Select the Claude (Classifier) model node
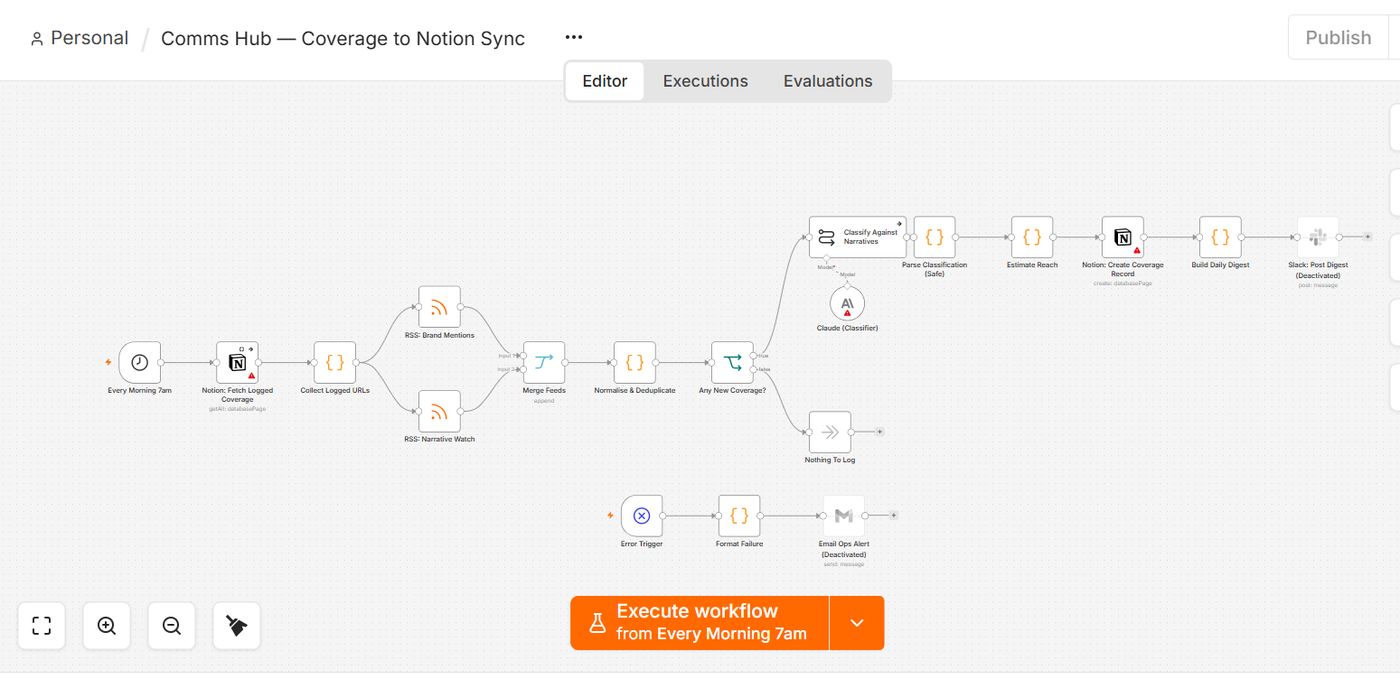The image size is (1400, 688). pyautogui.click(x=847, y=303)
